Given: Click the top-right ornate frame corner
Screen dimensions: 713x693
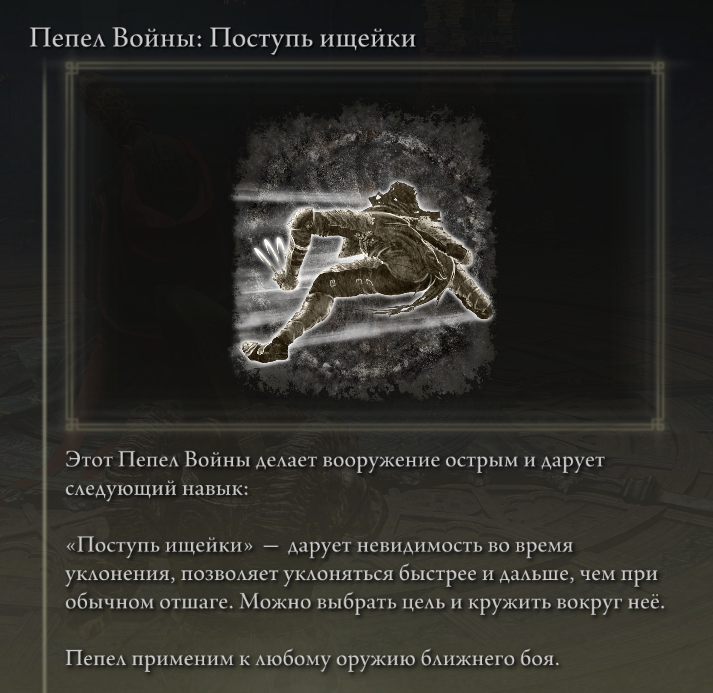Looking at the screenshot, I should tap(658, 69).
